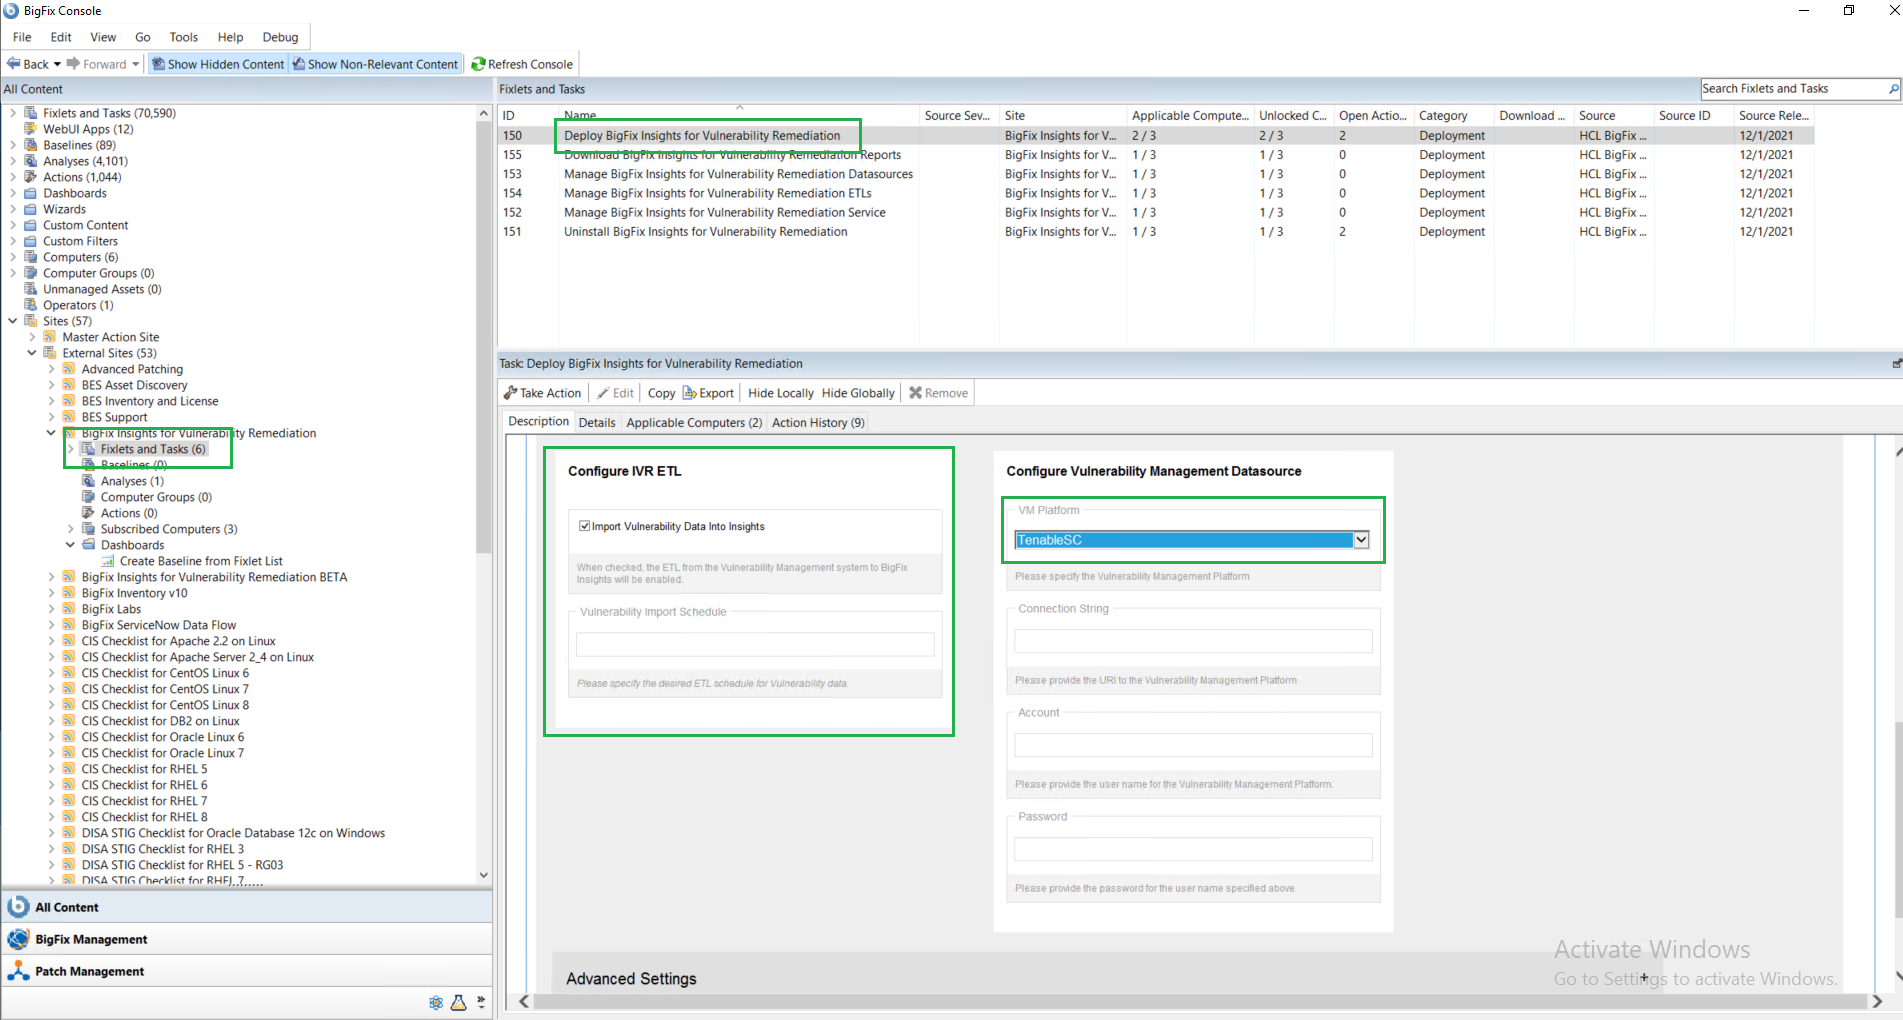The image size is (1903, 1020).
Task: Click the Back arrow icon
Action: pyautogui.click(x=14, y=64)
